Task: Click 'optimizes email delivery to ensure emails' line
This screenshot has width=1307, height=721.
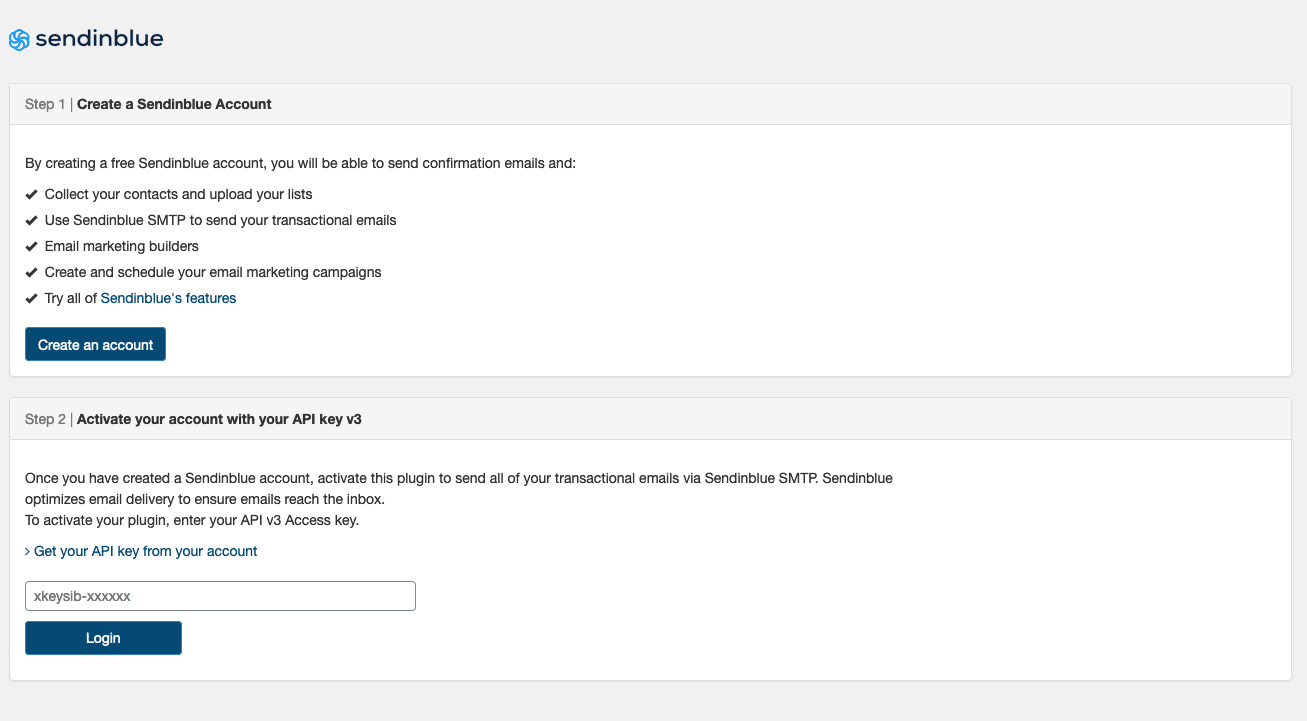Action: (x=205, y=499)
